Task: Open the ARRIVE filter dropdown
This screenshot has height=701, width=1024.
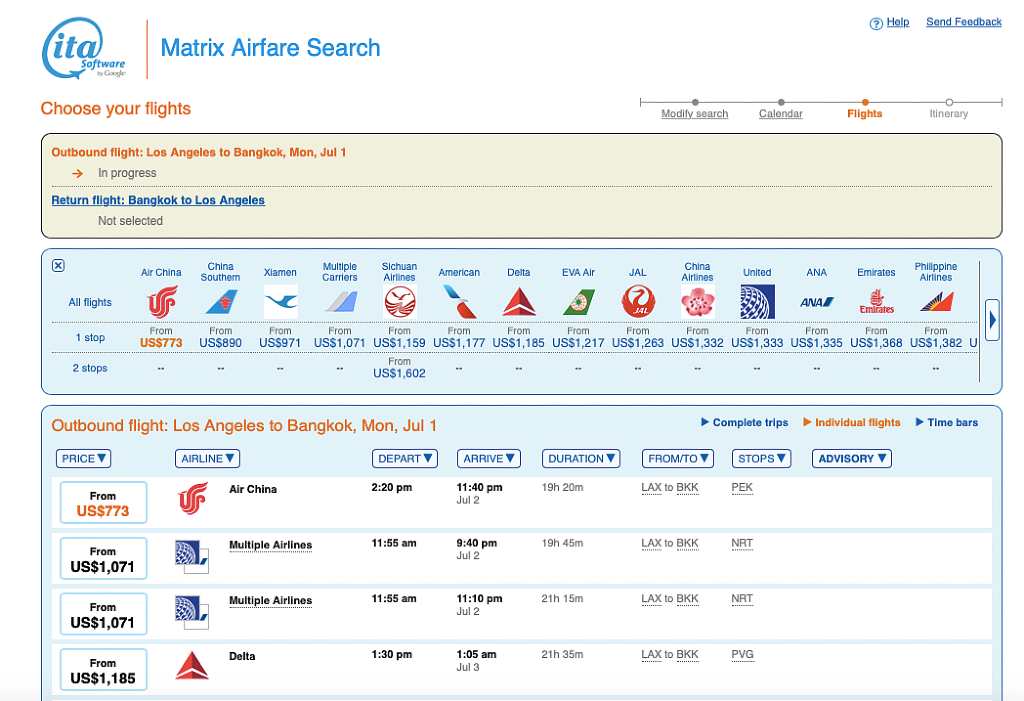Action: (x=489, y=459)
